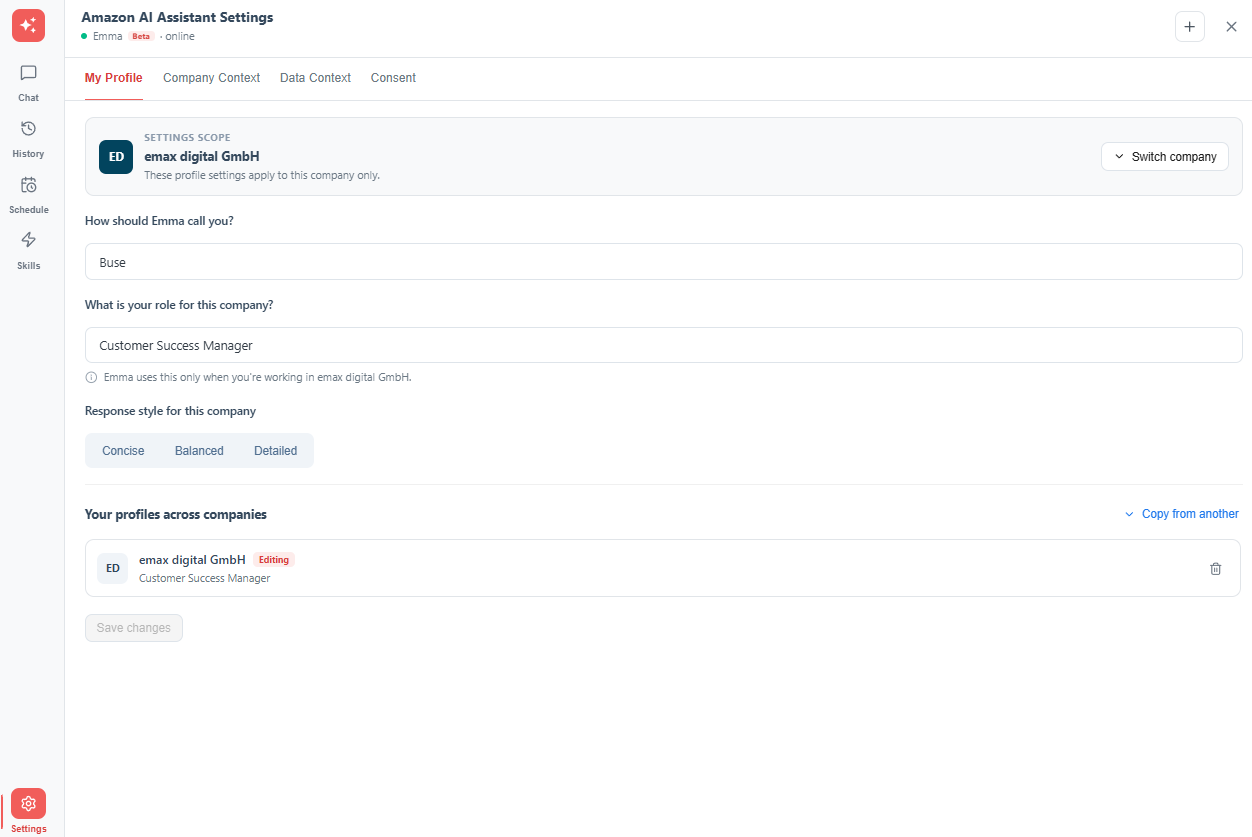Open the History section in sidebar
The image size is (1252, 837).
(x=28, y=139)
